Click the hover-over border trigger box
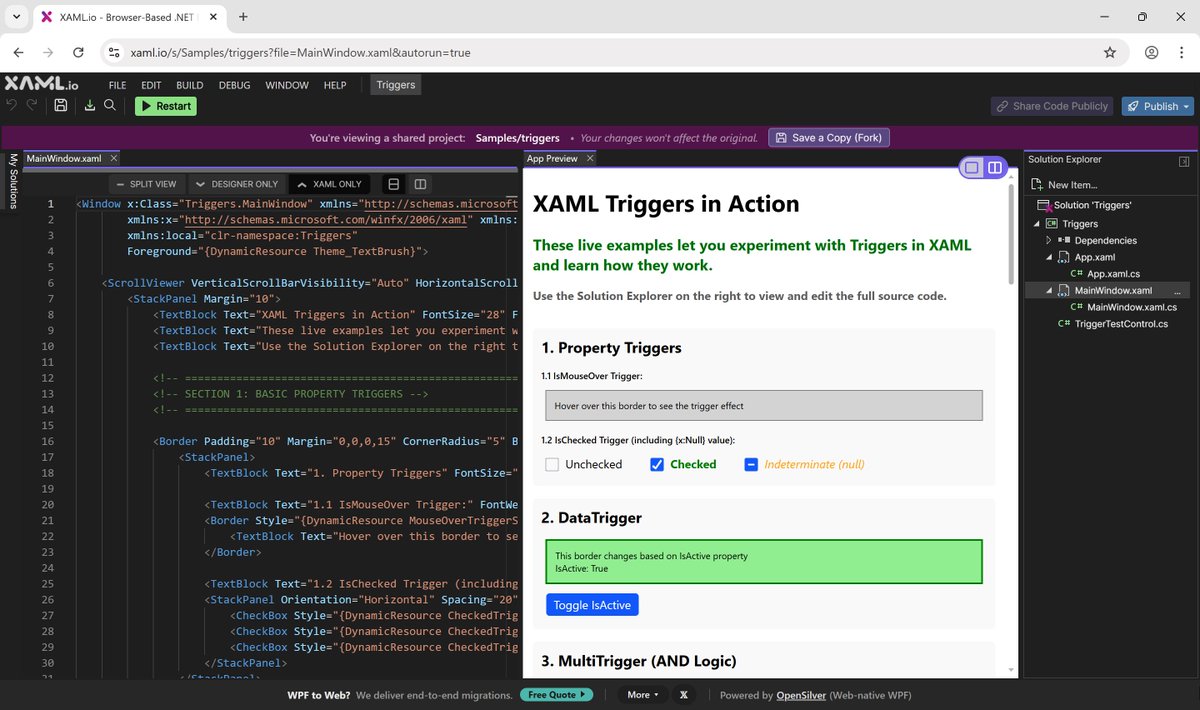This screenshot has height=710, width=1200. pos(764,405)
